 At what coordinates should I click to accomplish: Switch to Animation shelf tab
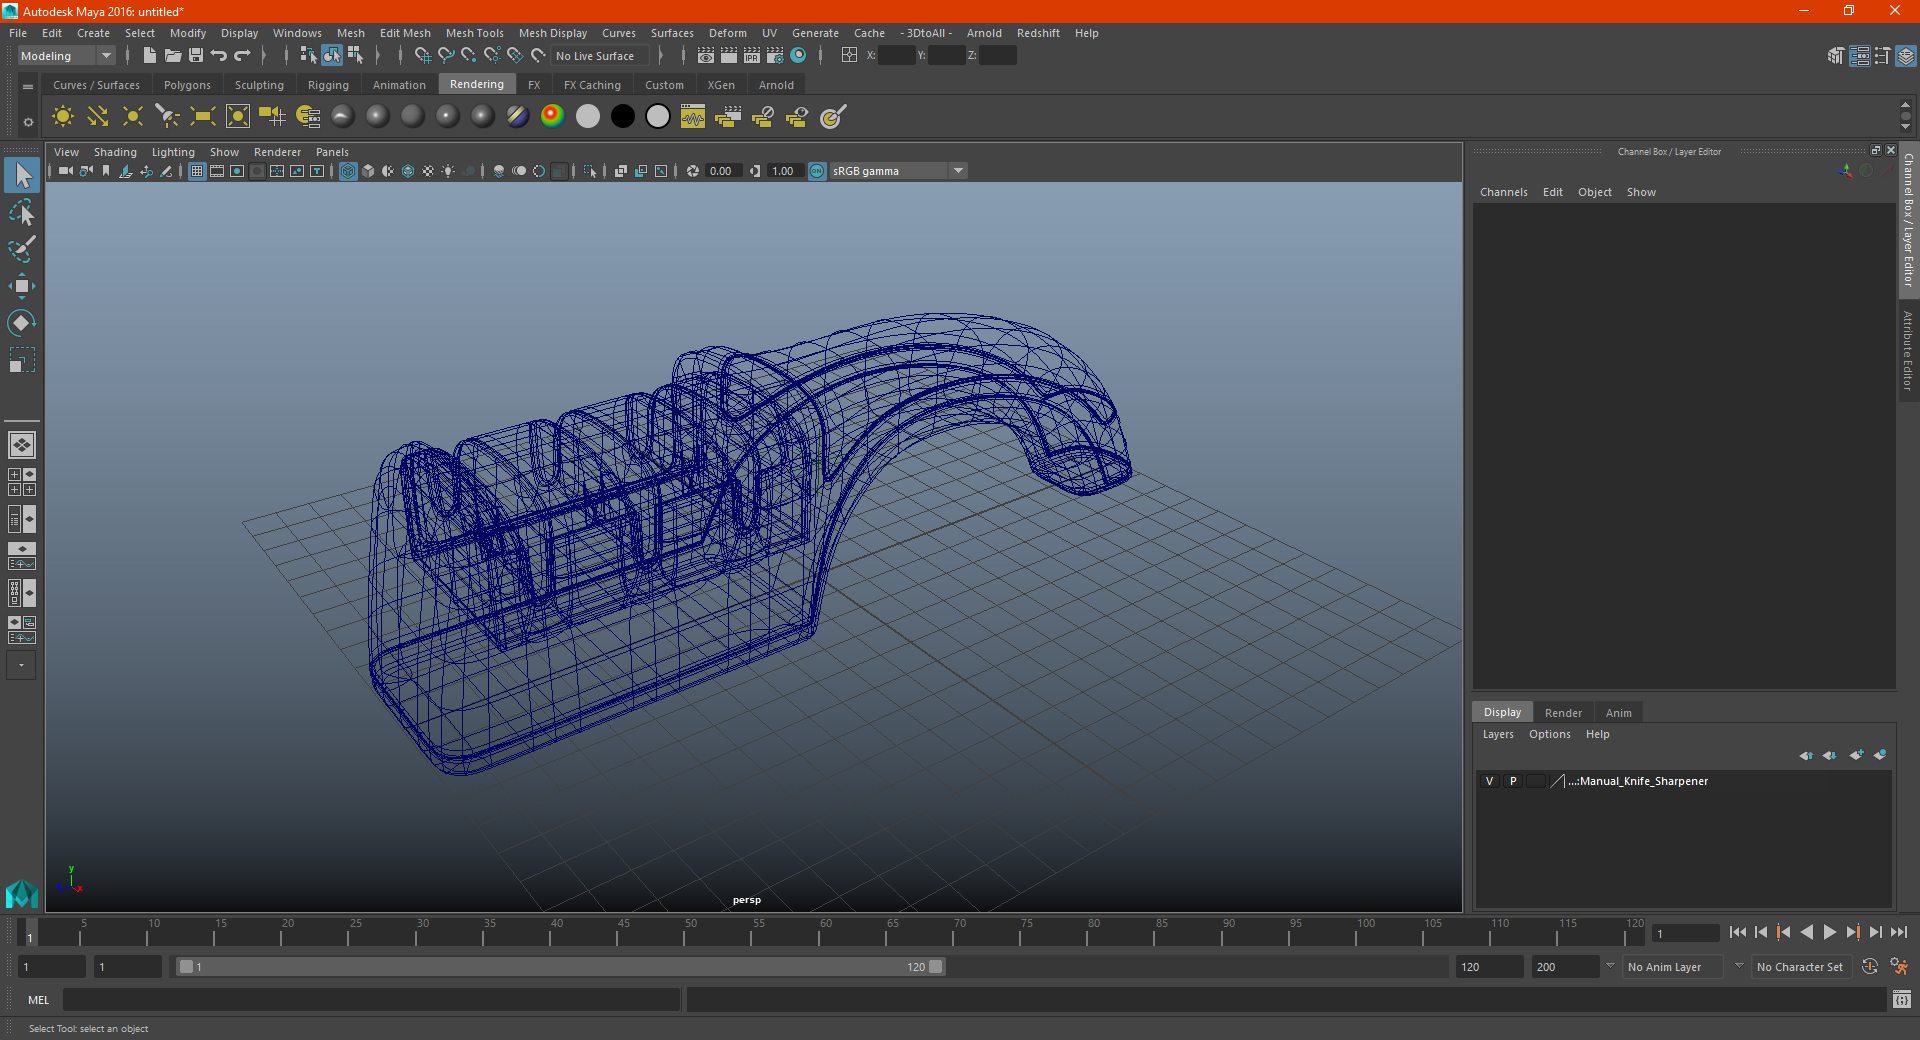[x=399, y=85]
